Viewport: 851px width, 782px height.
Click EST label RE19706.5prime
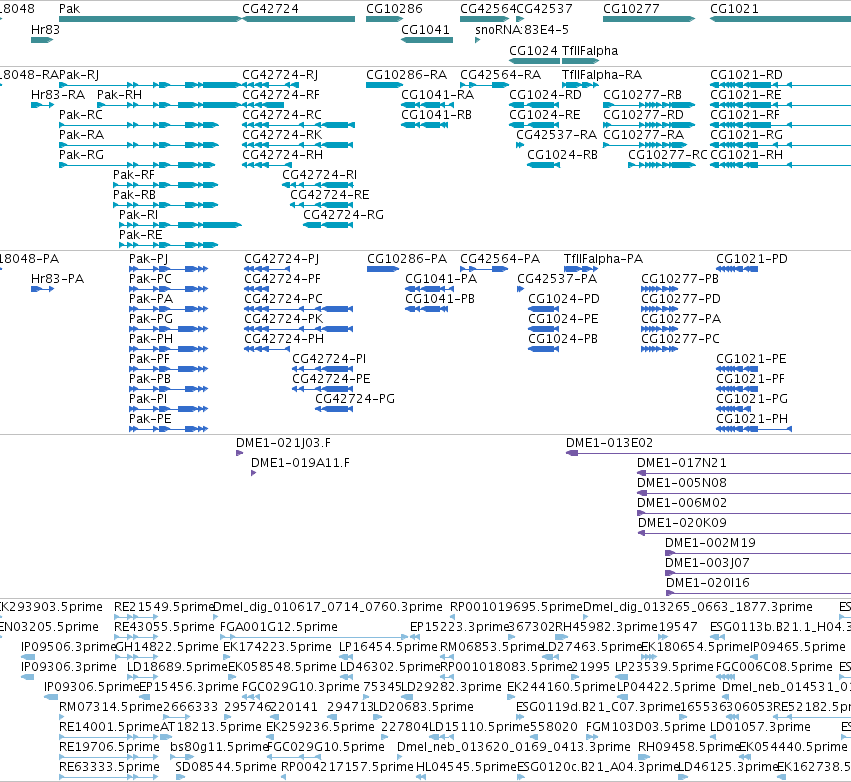pos(109,747)
